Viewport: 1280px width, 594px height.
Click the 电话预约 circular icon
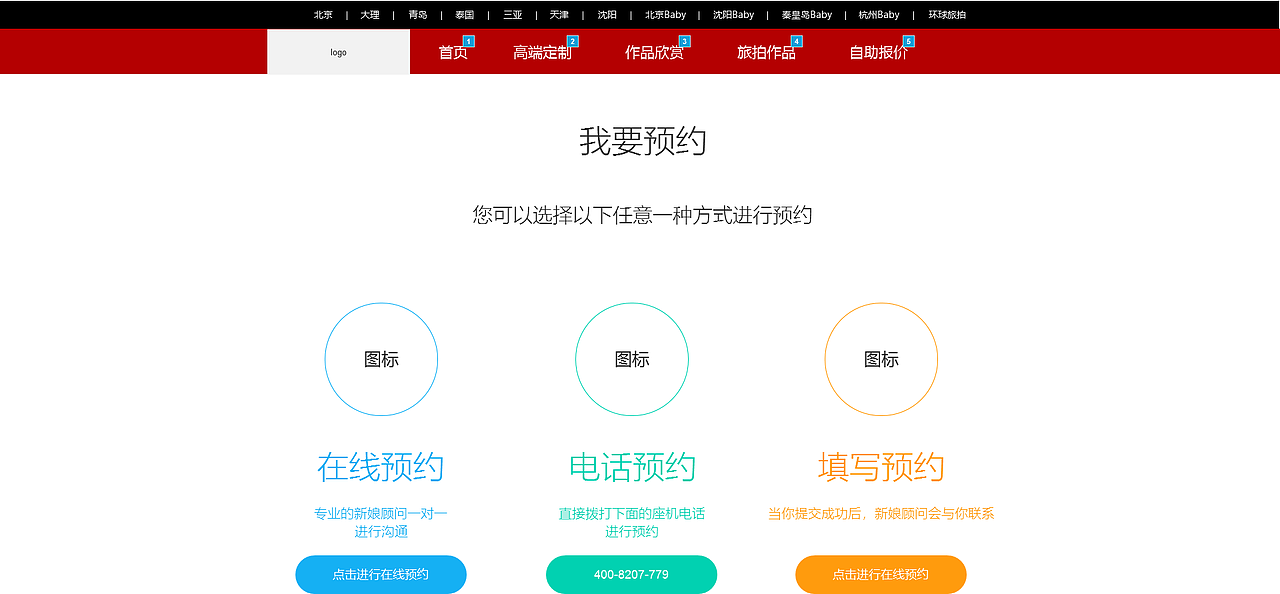pyautogui.click(x=631, y=359)
